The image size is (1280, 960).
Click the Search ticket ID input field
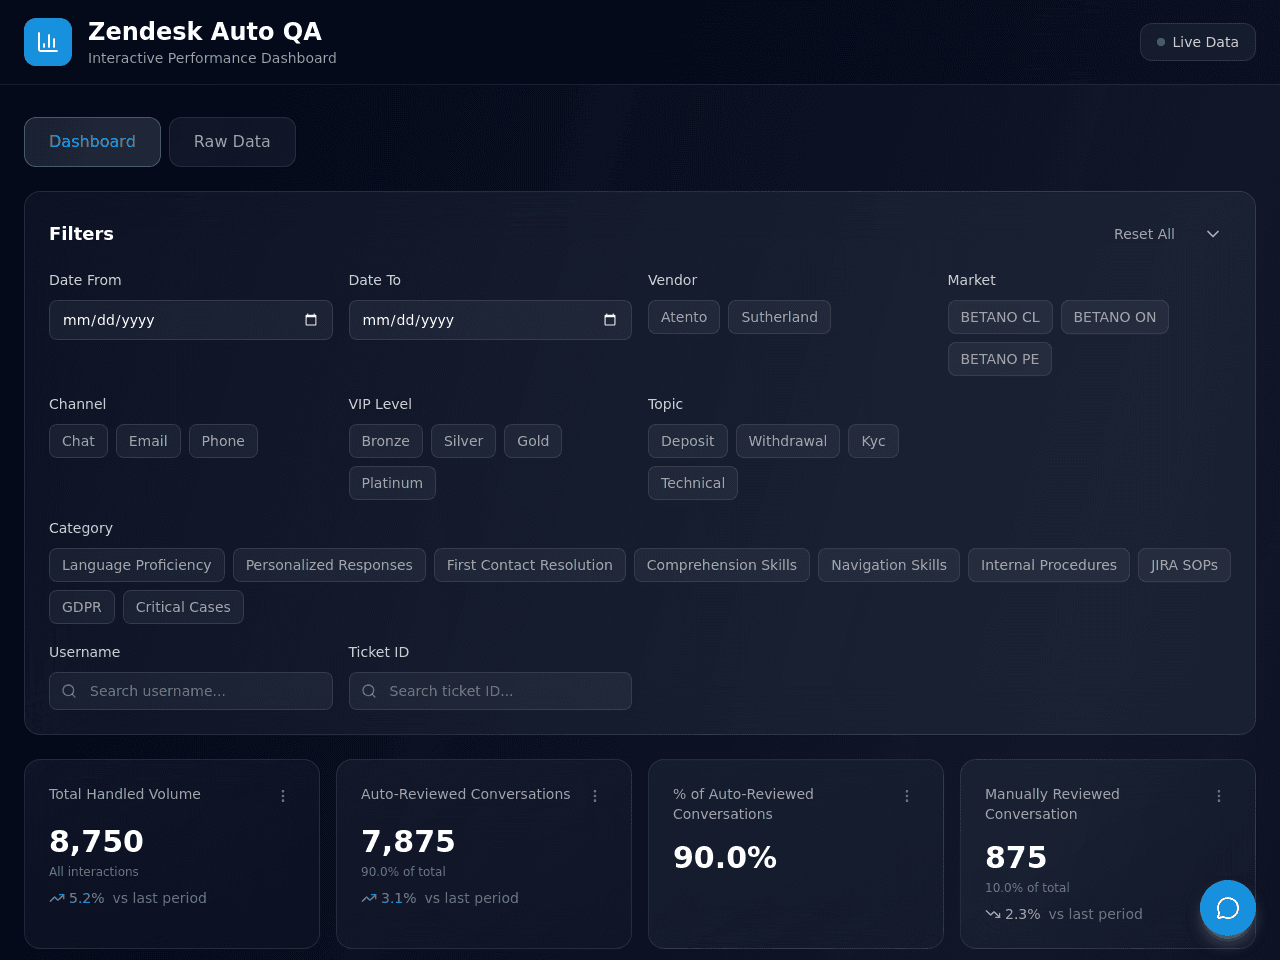click(490, 691)
